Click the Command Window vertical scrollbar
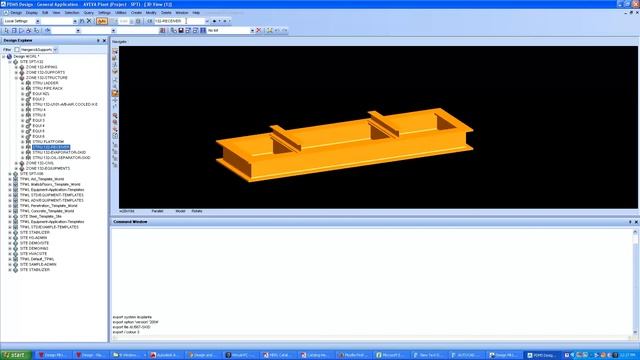The width and height of the screenshot is (640, 360). click(635, 282)
